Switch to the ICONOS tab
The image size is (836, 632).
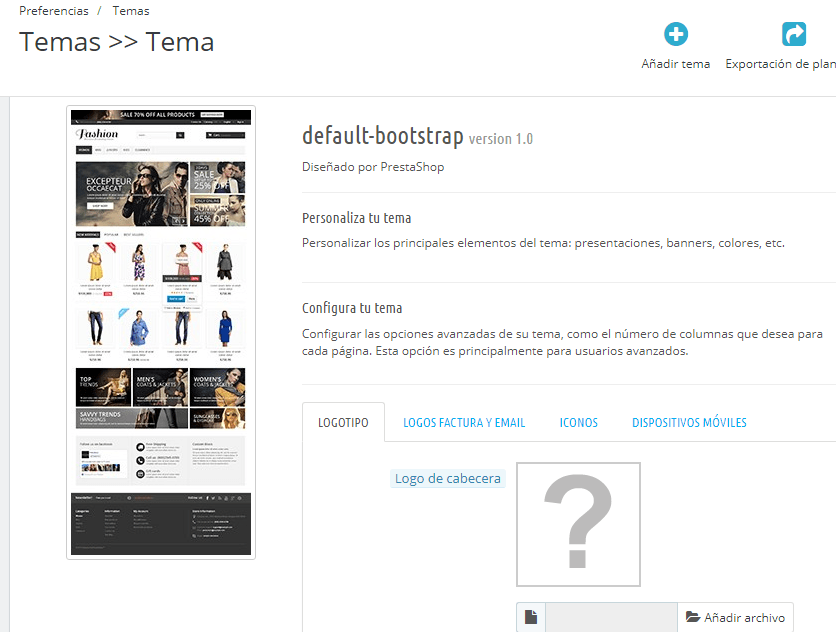pos(578,422)
